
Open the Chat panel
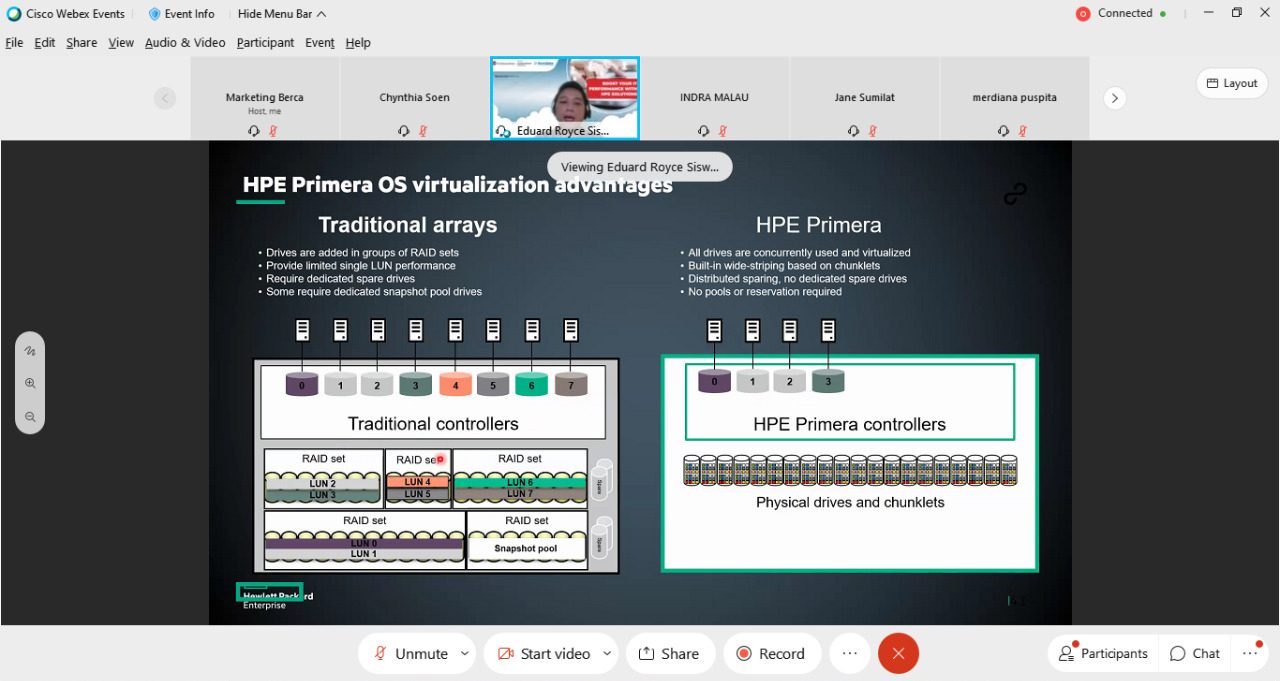1195,653
